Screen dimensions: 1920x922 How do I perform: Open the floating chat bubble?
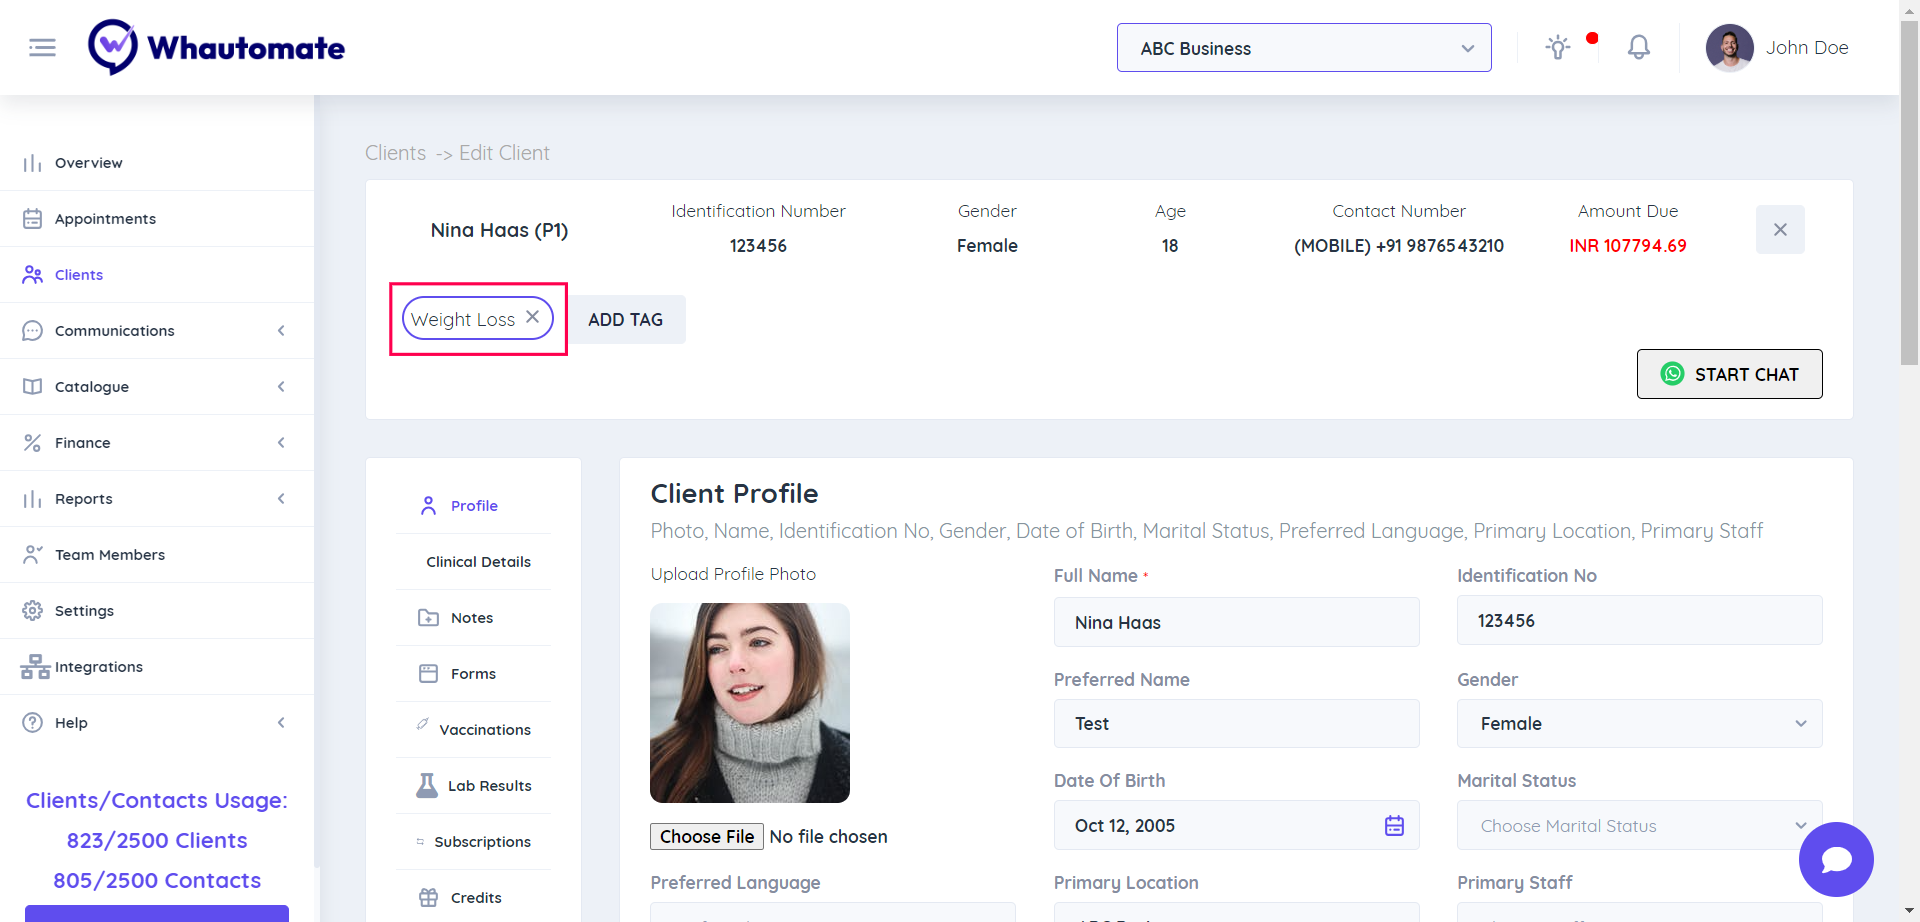point(1835,859)
